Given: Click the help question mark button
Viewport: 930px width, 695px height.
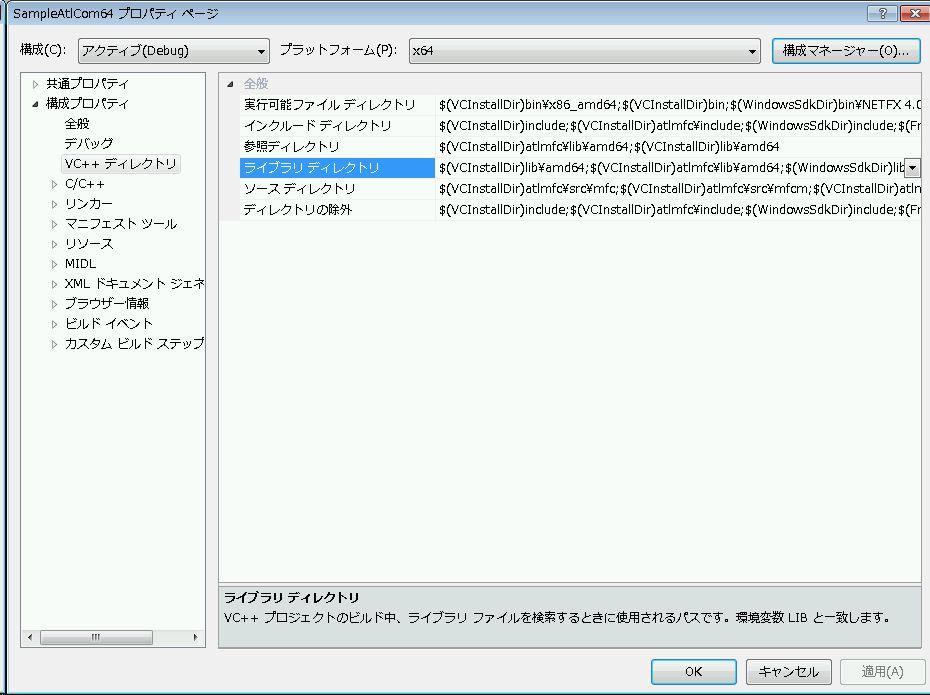Looking at the screenshot, I should coord(882,14).
